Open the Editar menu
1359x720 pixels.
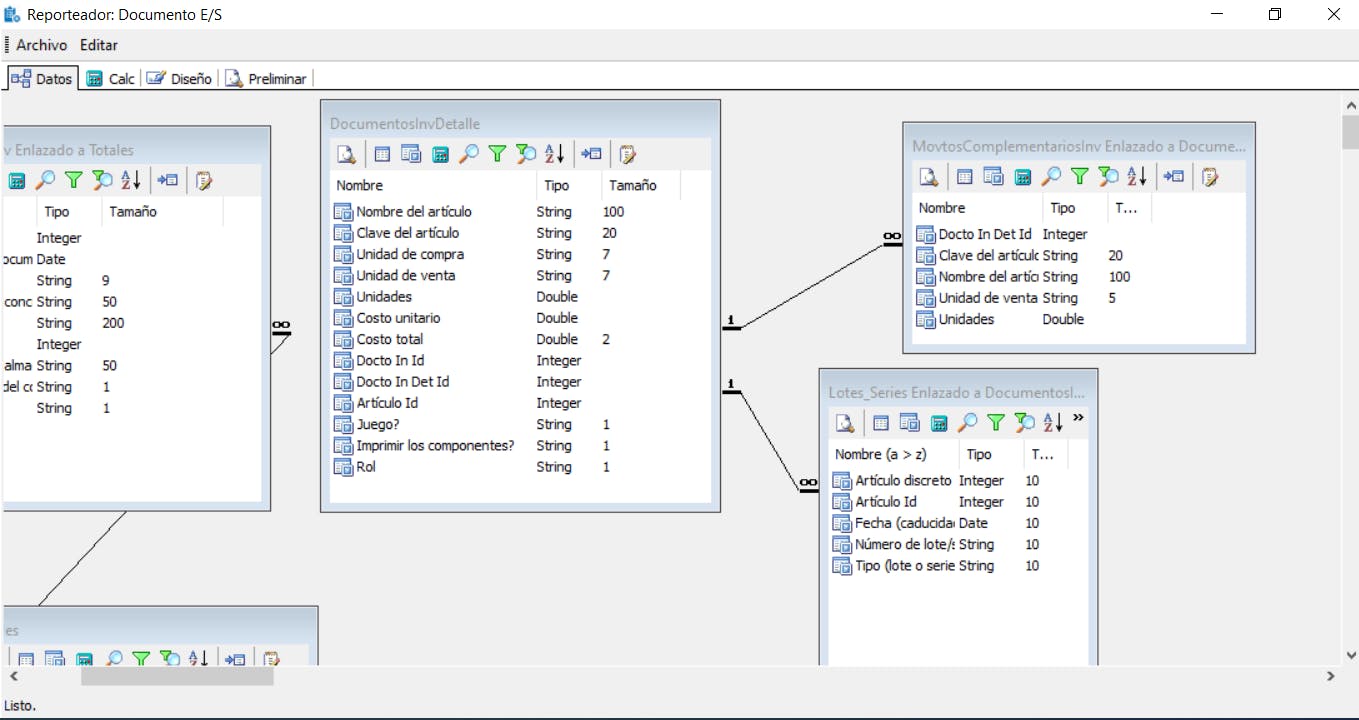pyautogui.click(x=99, y=45)
